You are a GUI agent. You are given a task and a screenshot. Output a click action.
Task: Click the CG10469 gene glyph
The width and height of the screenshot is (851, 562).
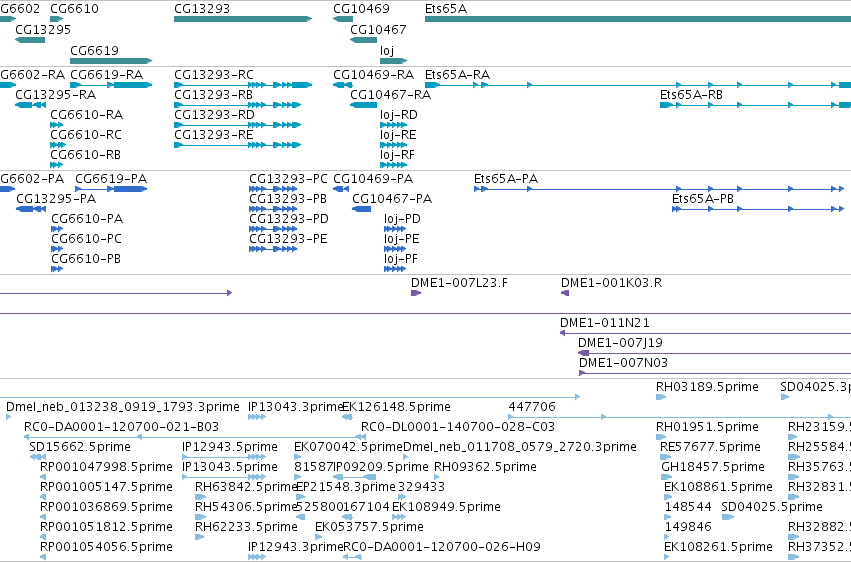point(343,19)
